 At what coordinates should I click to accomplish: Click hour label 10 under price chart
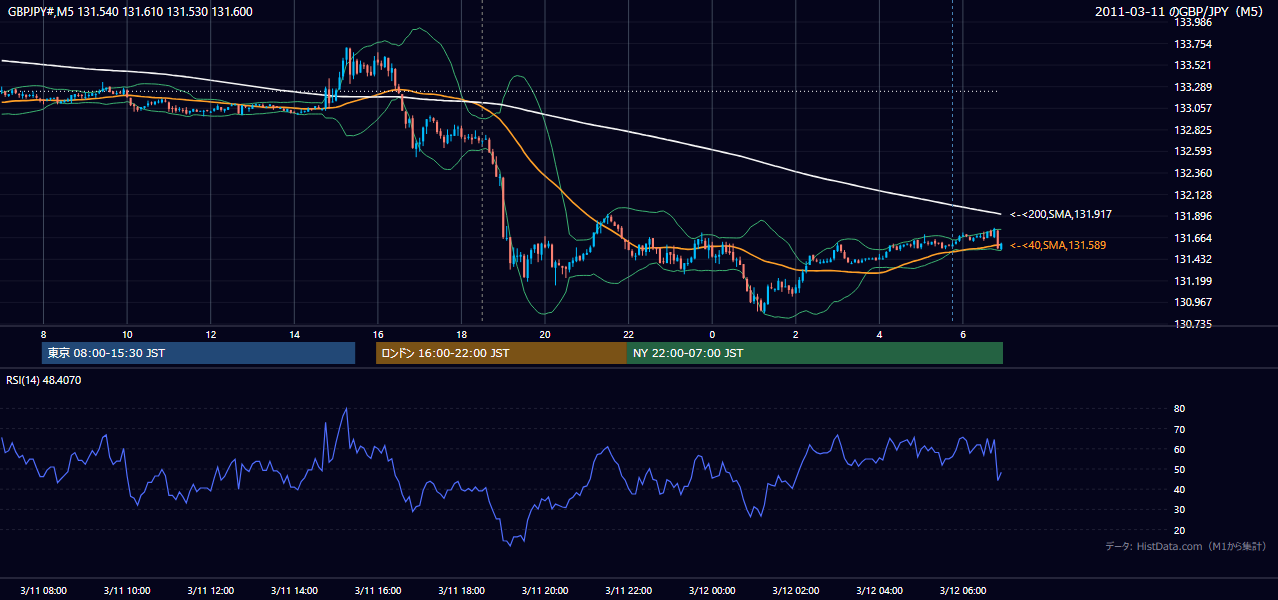point(127,334)
